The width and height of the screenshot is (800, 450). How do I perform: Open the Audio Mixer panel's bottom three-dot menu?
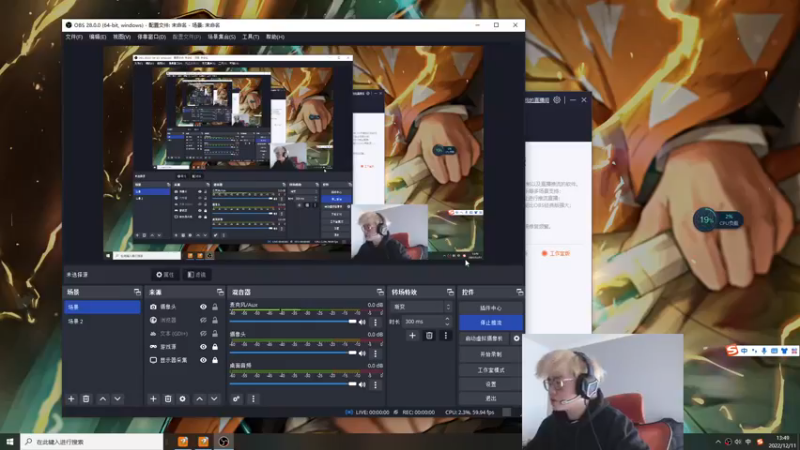(253, 399)
